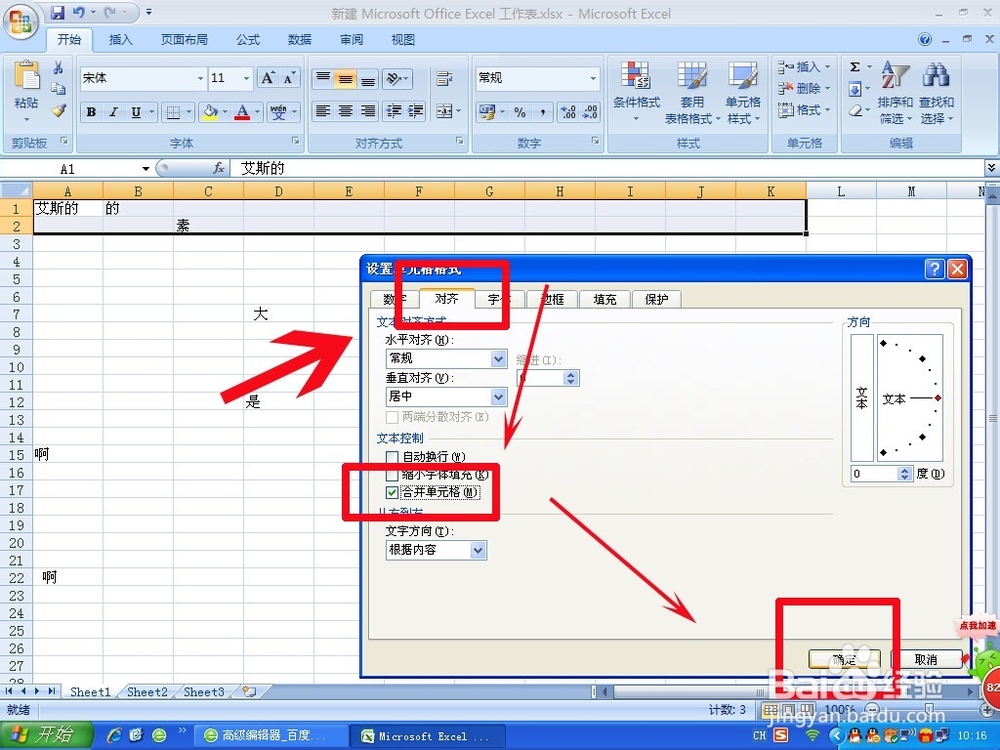Enable the 缩小字体填充 shrink to fit option
1000x750 pixels.
pyautogui.click(x=390, y=474)
